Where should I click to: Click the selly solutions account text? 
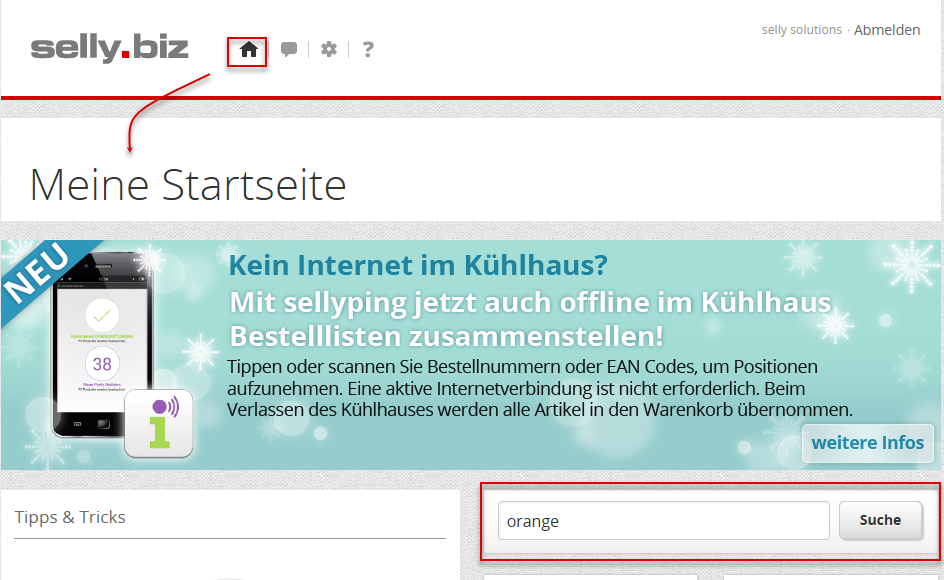pos(801,30)
